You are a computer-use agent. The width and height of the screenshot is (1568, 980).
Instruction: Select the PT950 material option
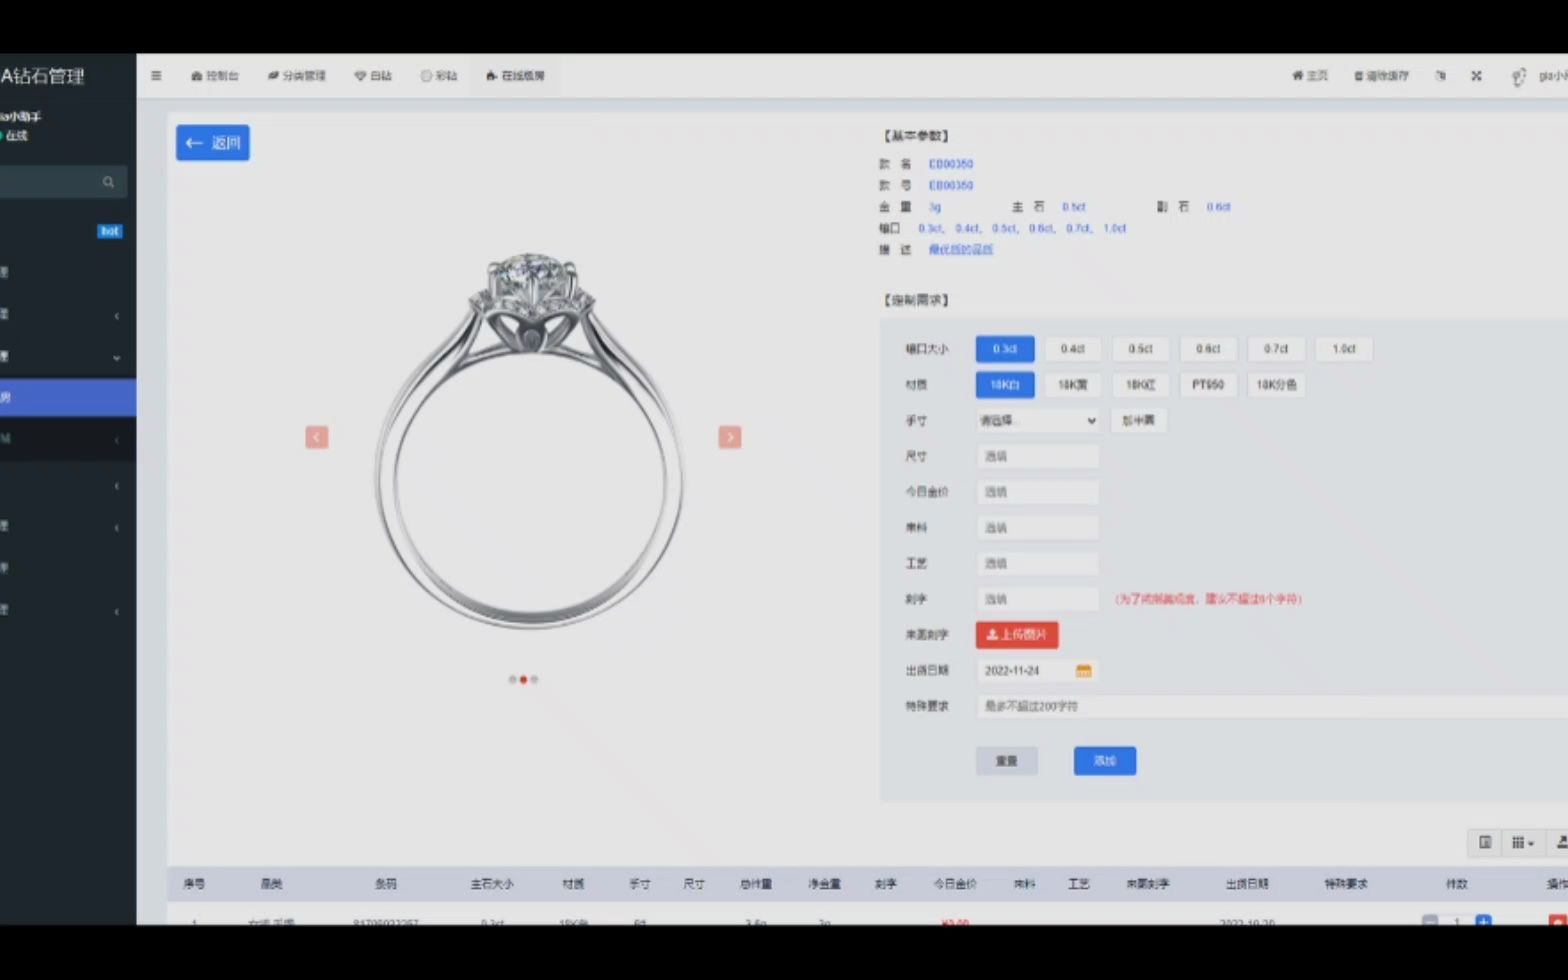pyautogui.click(x=1208, y=385)
